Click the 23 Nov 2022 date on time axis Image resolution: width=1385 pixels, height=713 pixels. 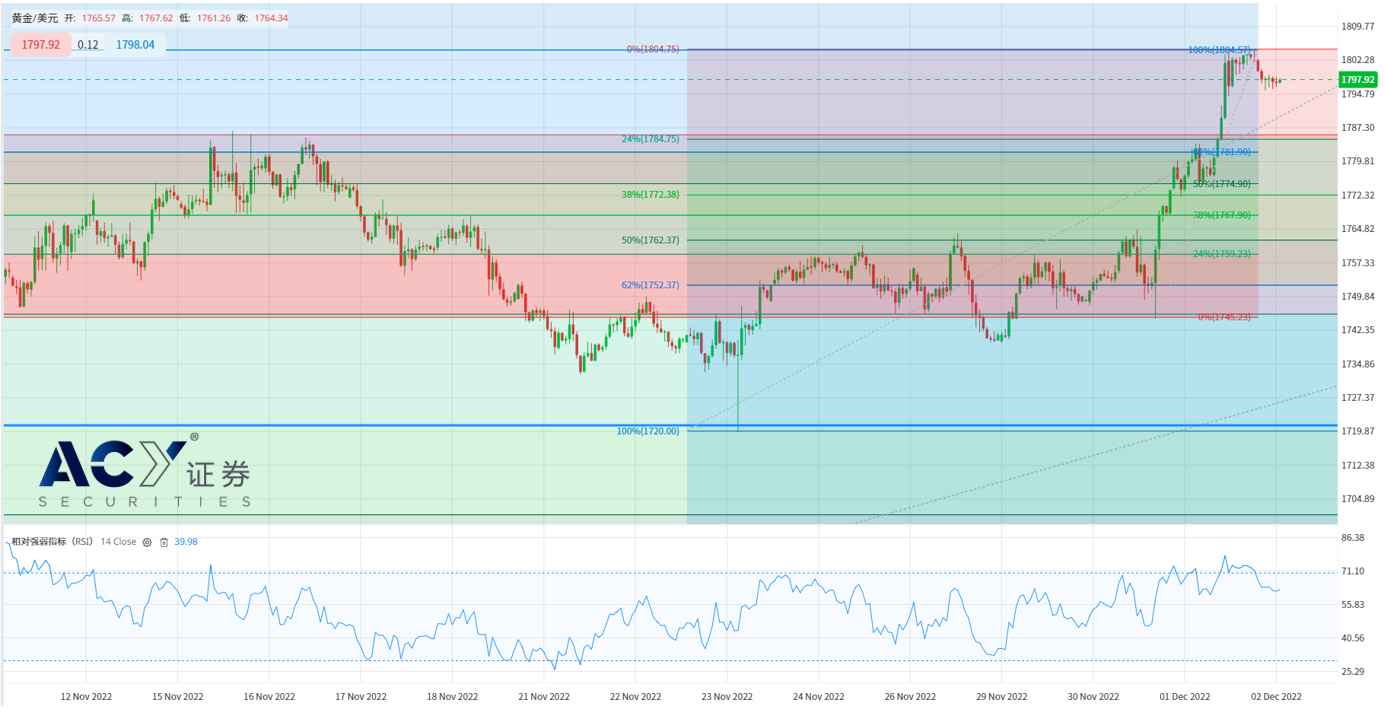pyautogui.click(x=727, y=696)
